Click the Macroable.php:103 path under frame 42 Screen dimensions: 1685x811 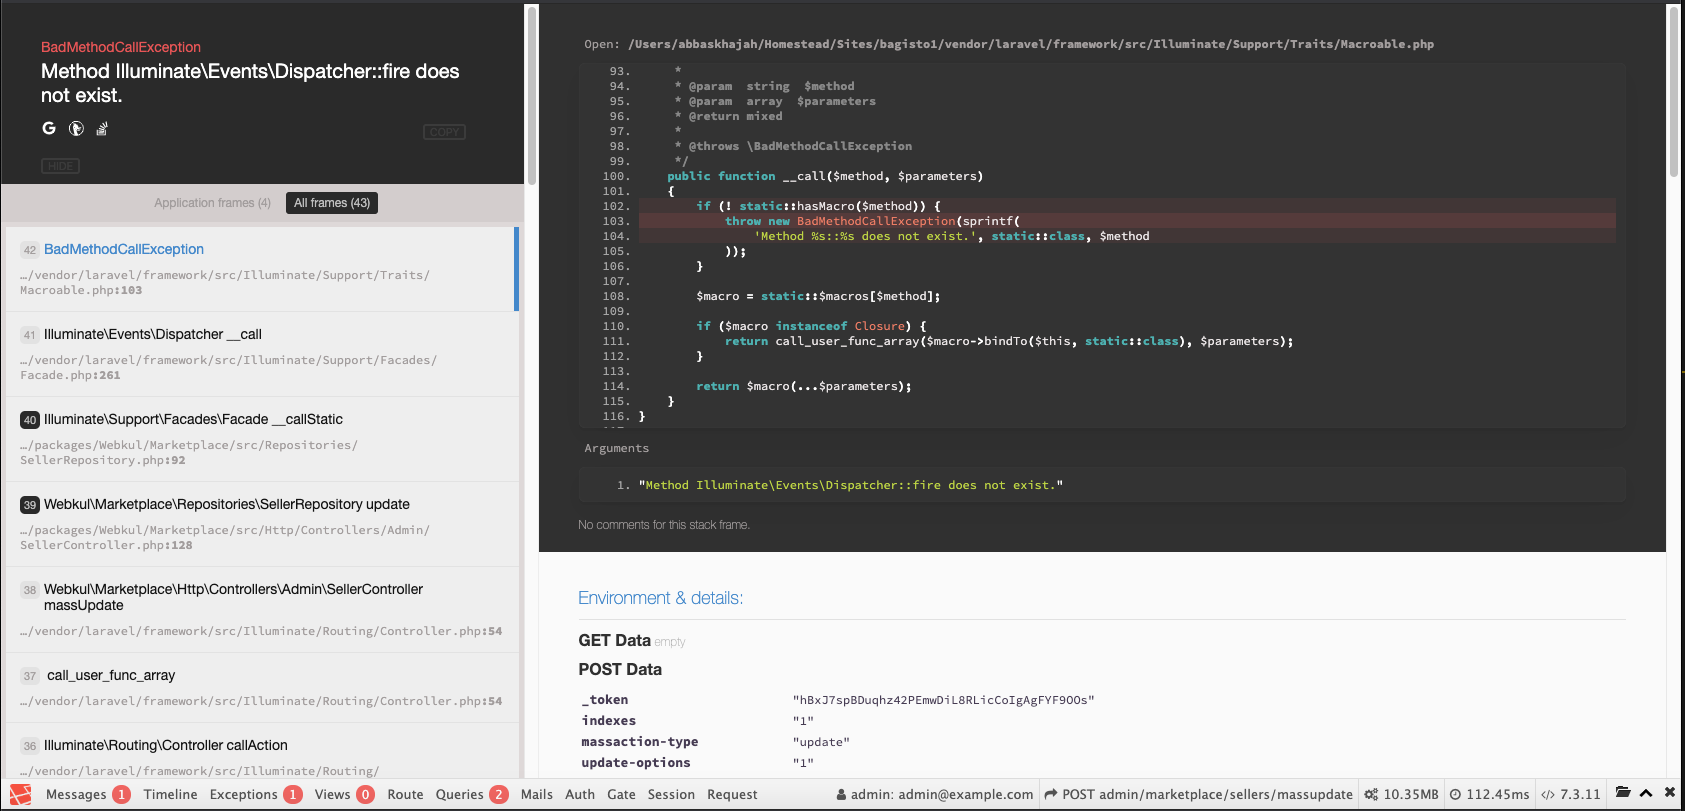(225, 283)
